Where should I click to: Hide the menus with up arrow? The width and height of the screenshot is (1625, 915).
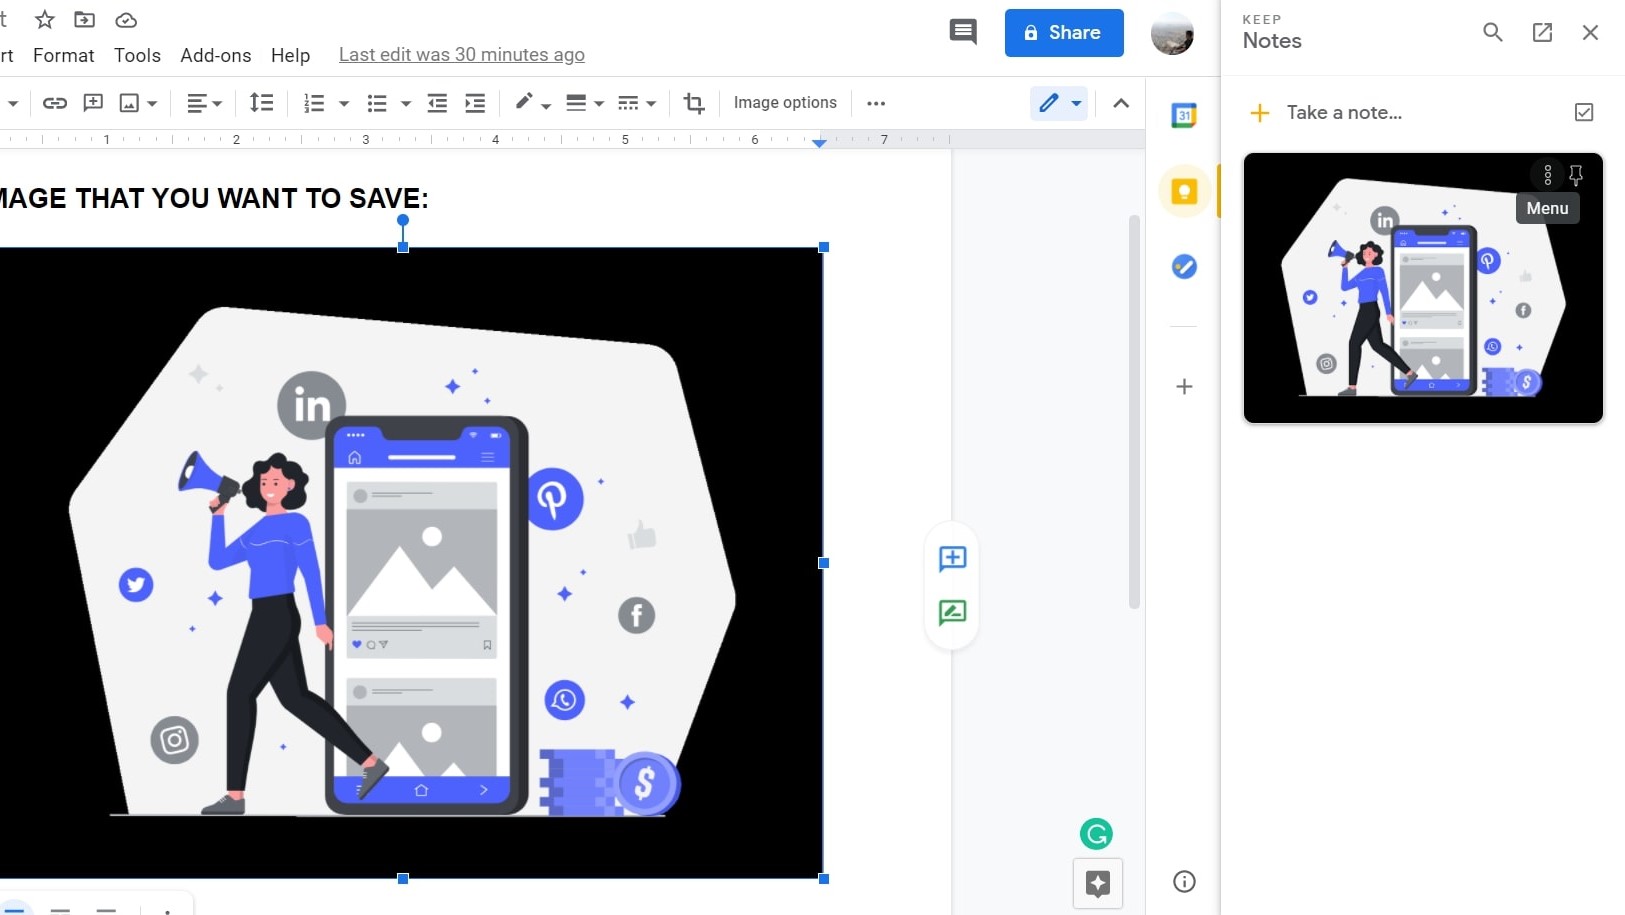pyautogui.click(x=1121, y=103)
